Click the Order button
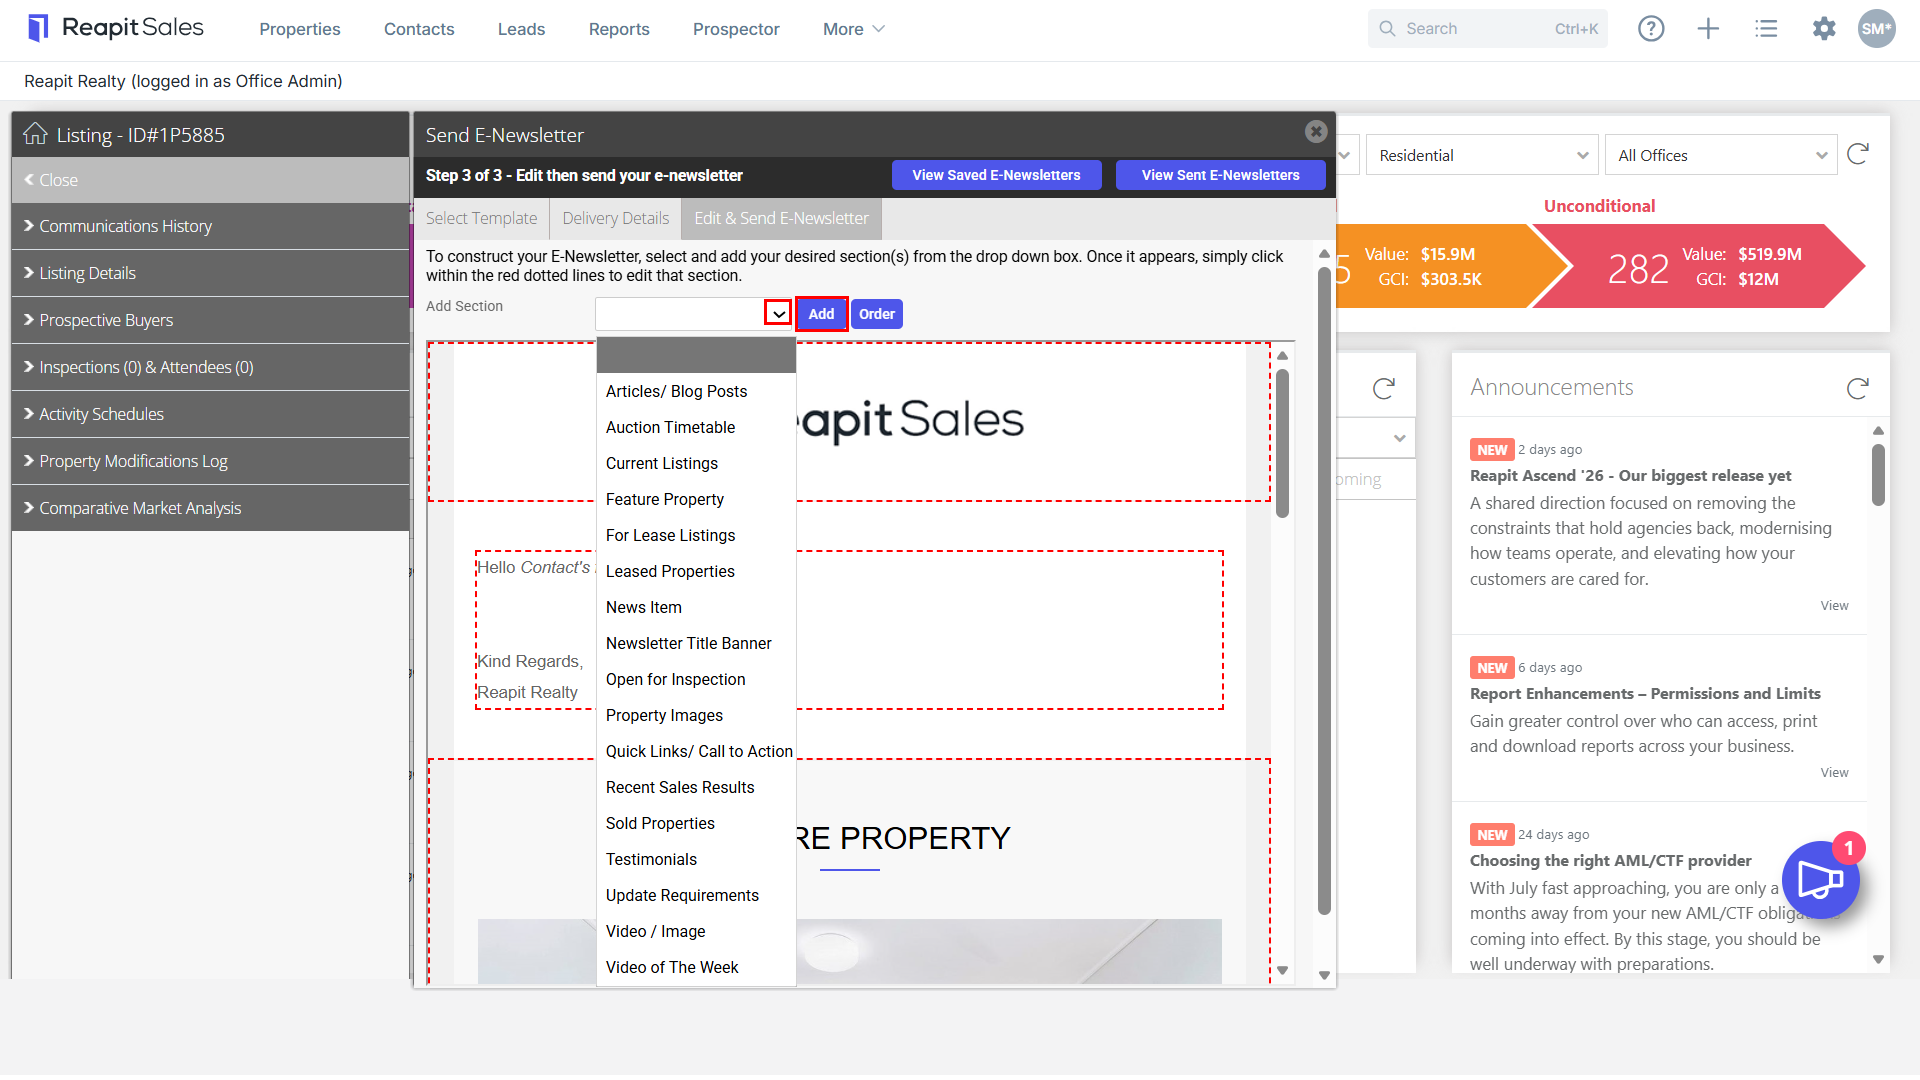Screen dimensions: 1920x1080 point(877,314)
